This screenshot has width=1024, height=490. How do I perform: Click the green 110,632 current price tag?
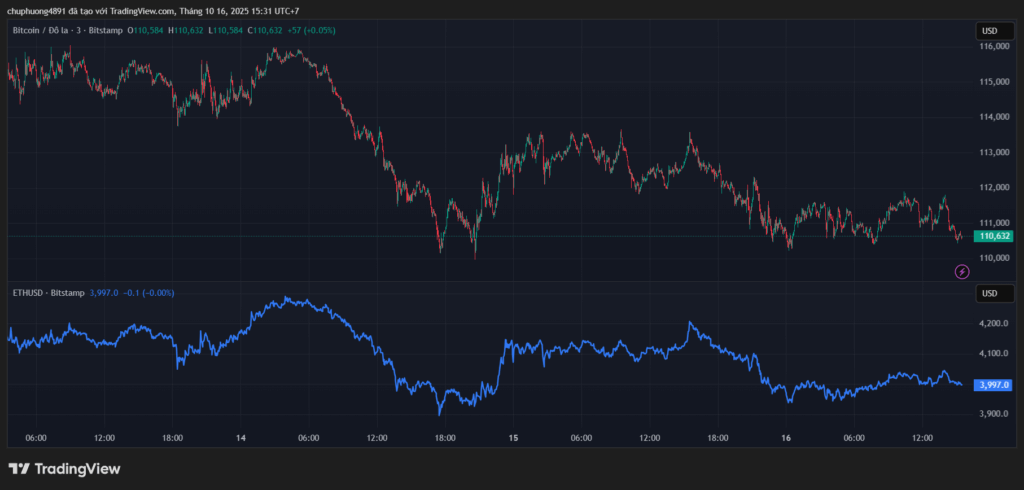[995, 236]
